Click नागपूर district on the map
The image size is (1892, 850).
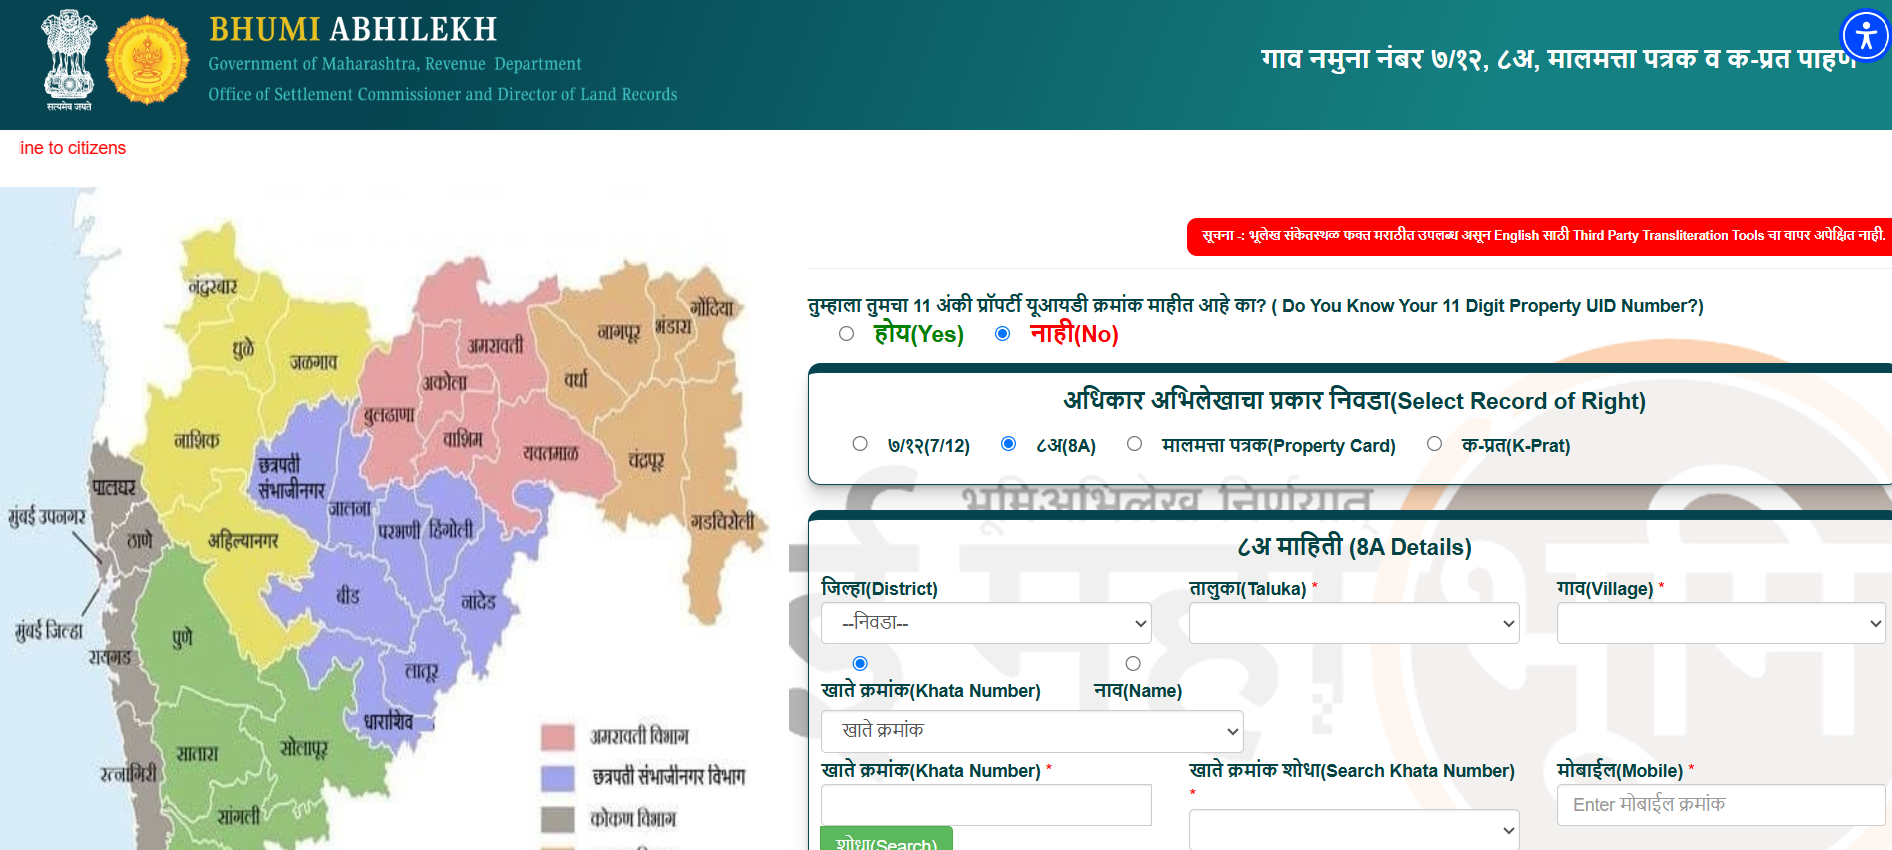[619, 332]
